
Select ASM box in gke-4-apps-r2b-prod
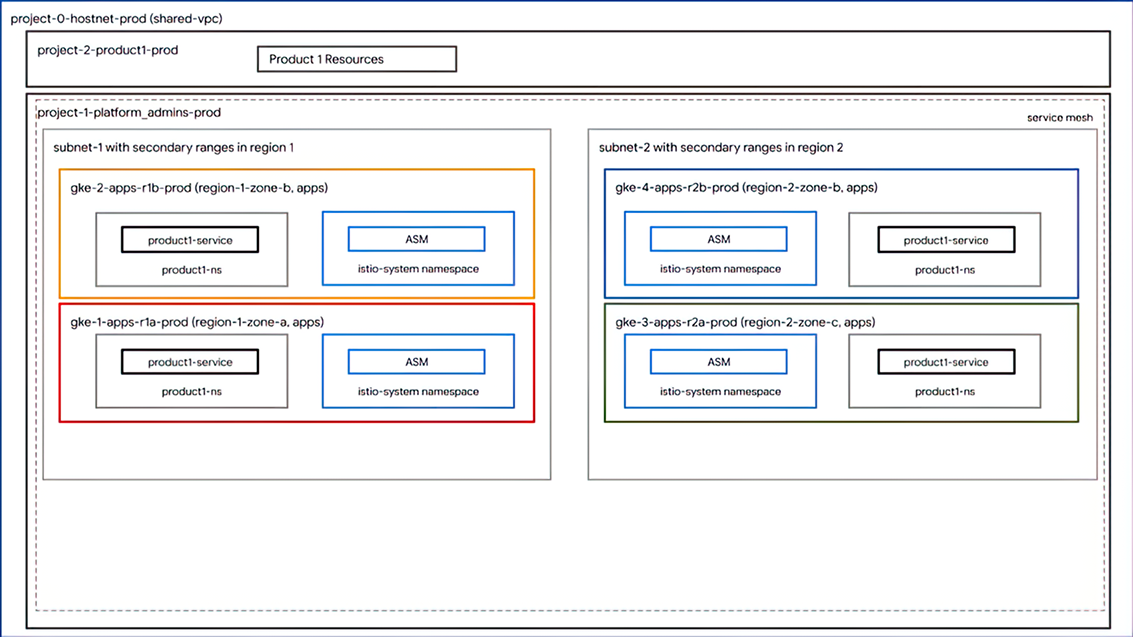click(x=719, y=239)
